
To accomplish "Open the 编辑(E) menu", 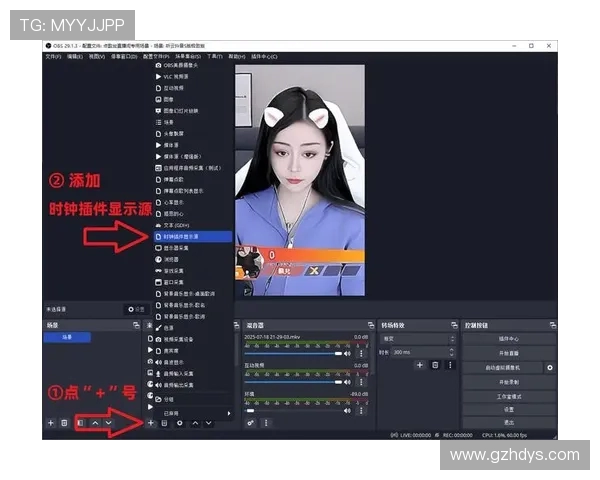I will (75, 57).
